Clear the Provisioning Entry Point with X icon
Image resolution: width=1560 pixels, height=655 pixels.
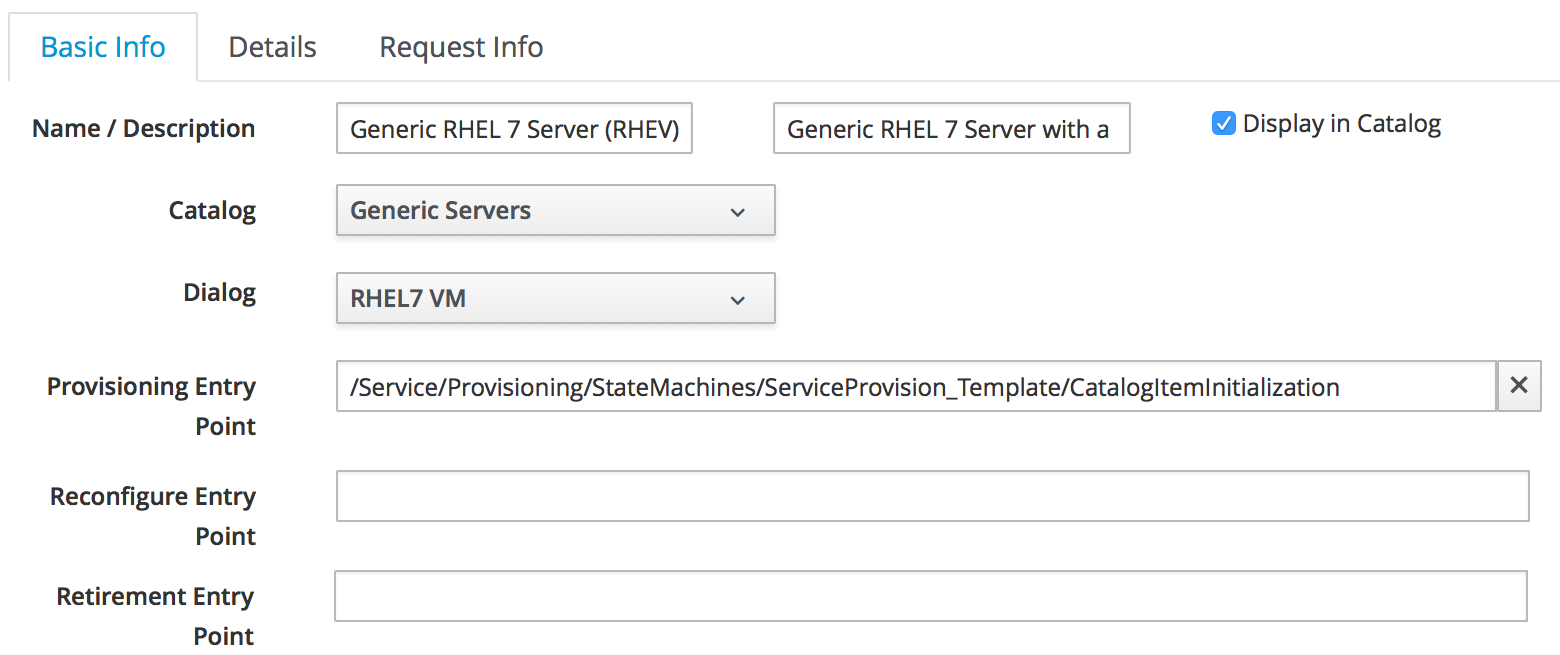coord(1518,386)
